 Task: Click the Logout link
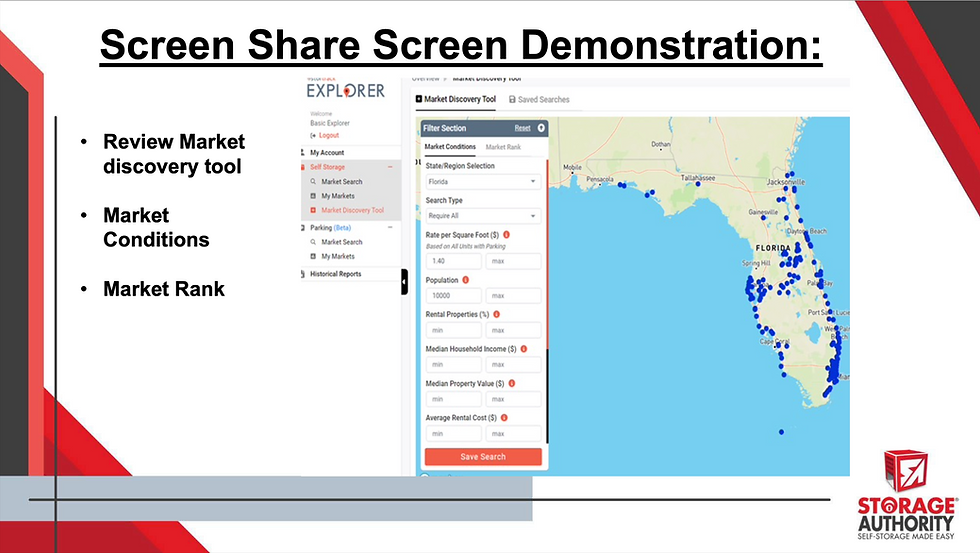pyautogui.click(x=329, y=135)
